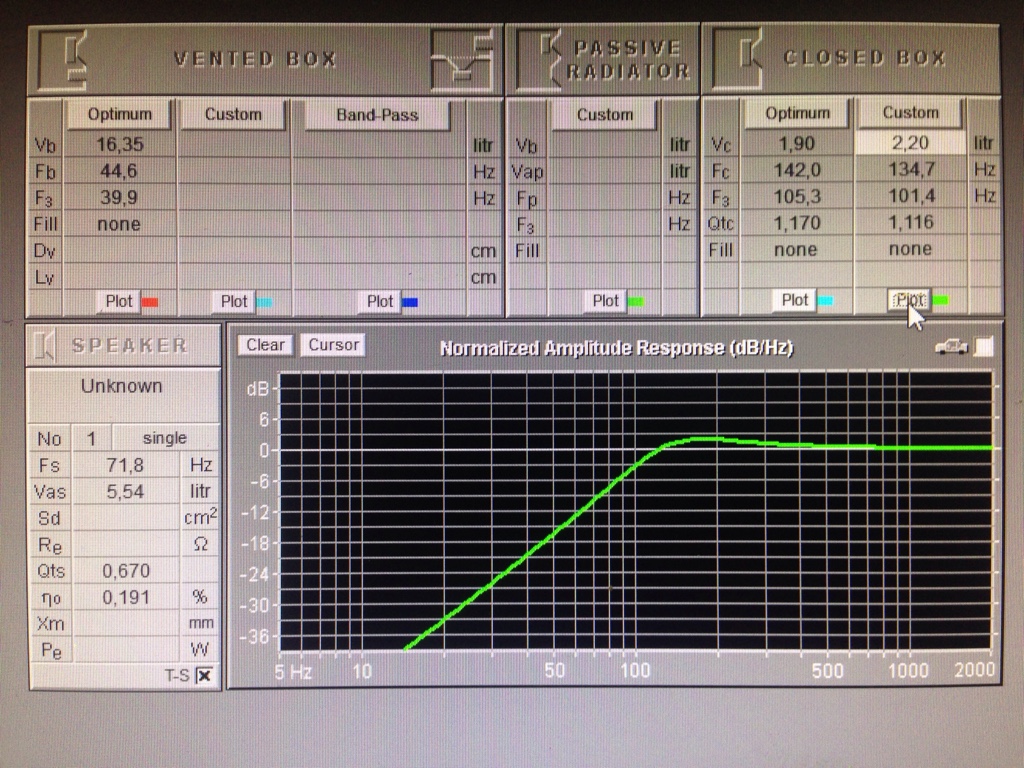
Task: Plot the band-pass response (blue)
Action: pos(379,301)
